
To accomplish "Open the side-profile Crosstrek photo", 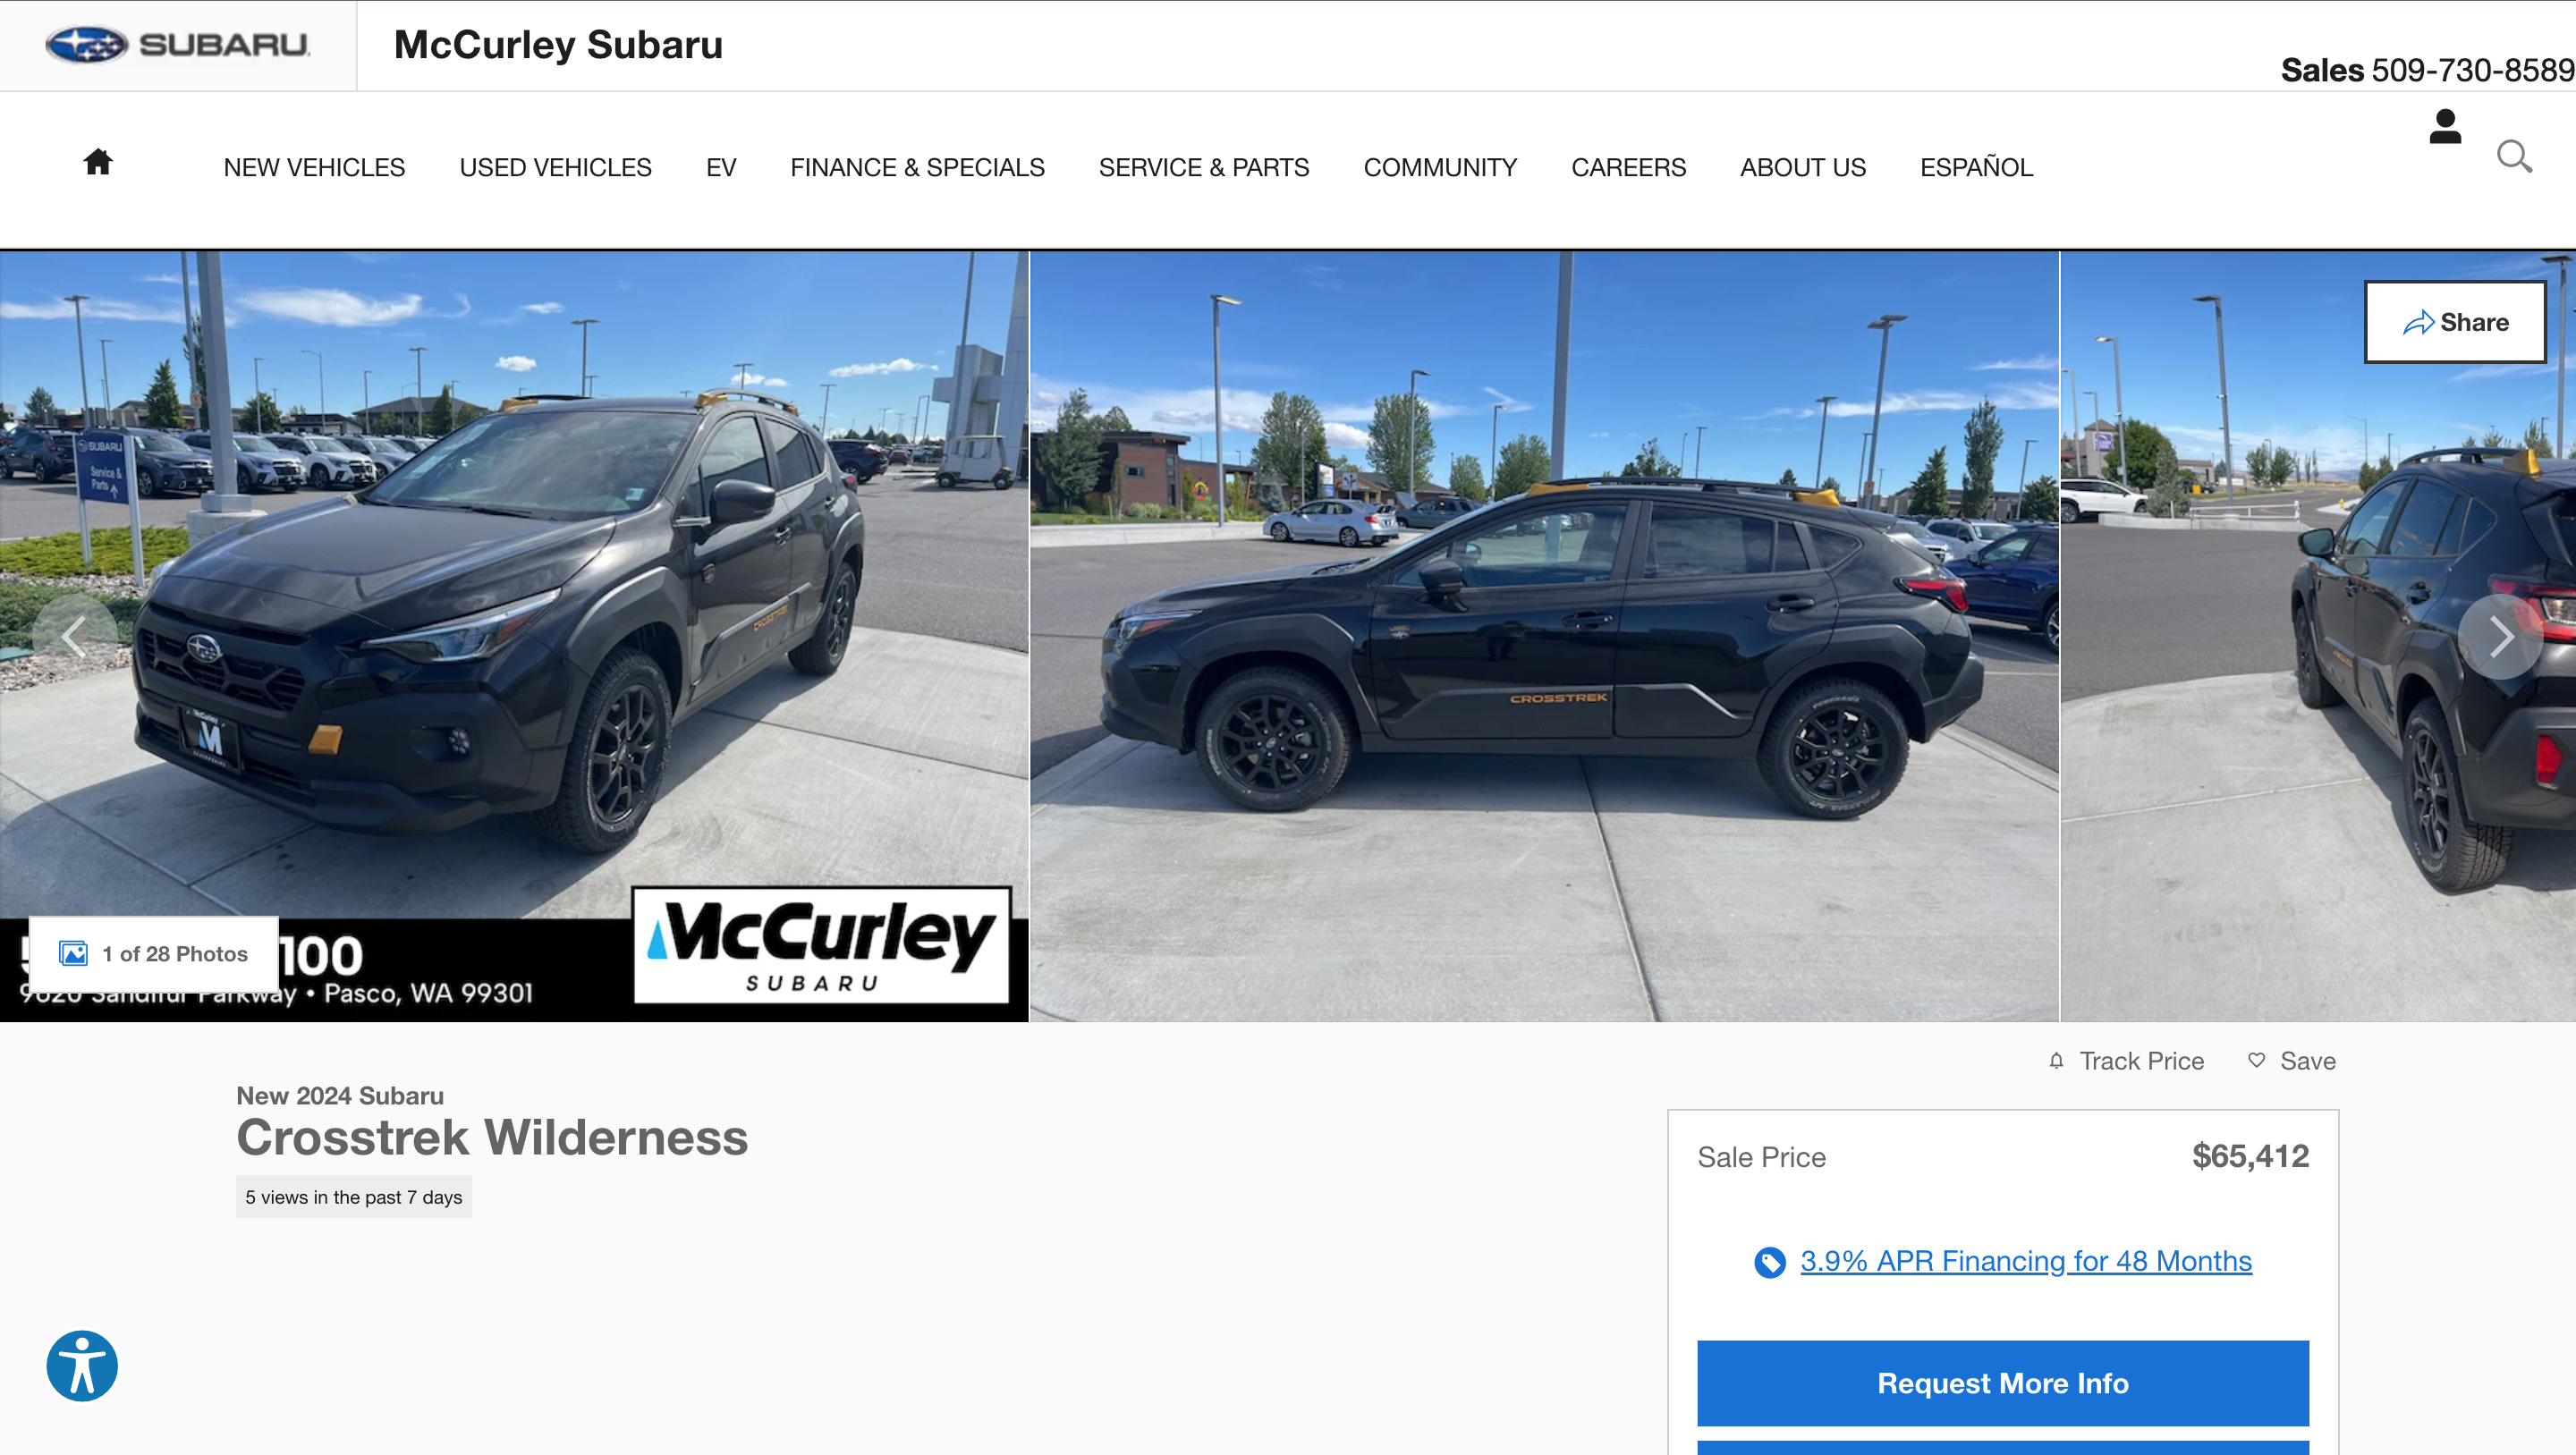I will point(1544,636).
